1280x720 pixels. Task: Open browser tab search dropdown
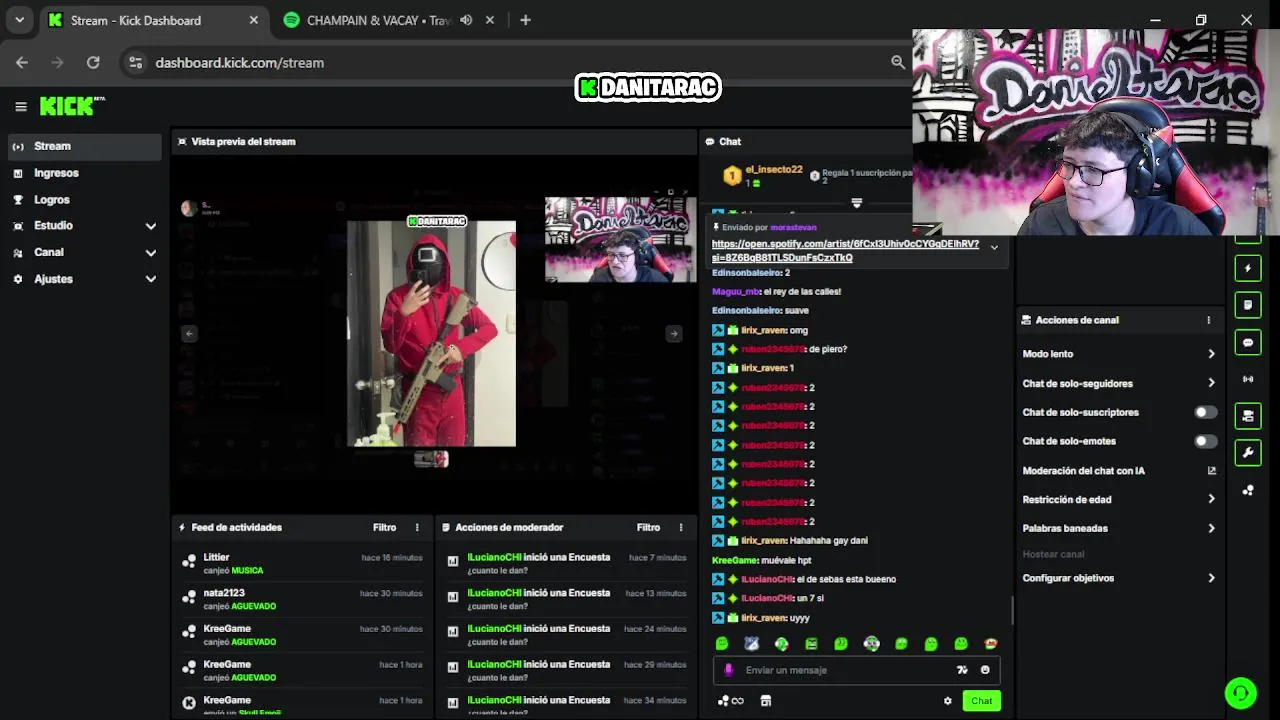[x=19, y=20]
